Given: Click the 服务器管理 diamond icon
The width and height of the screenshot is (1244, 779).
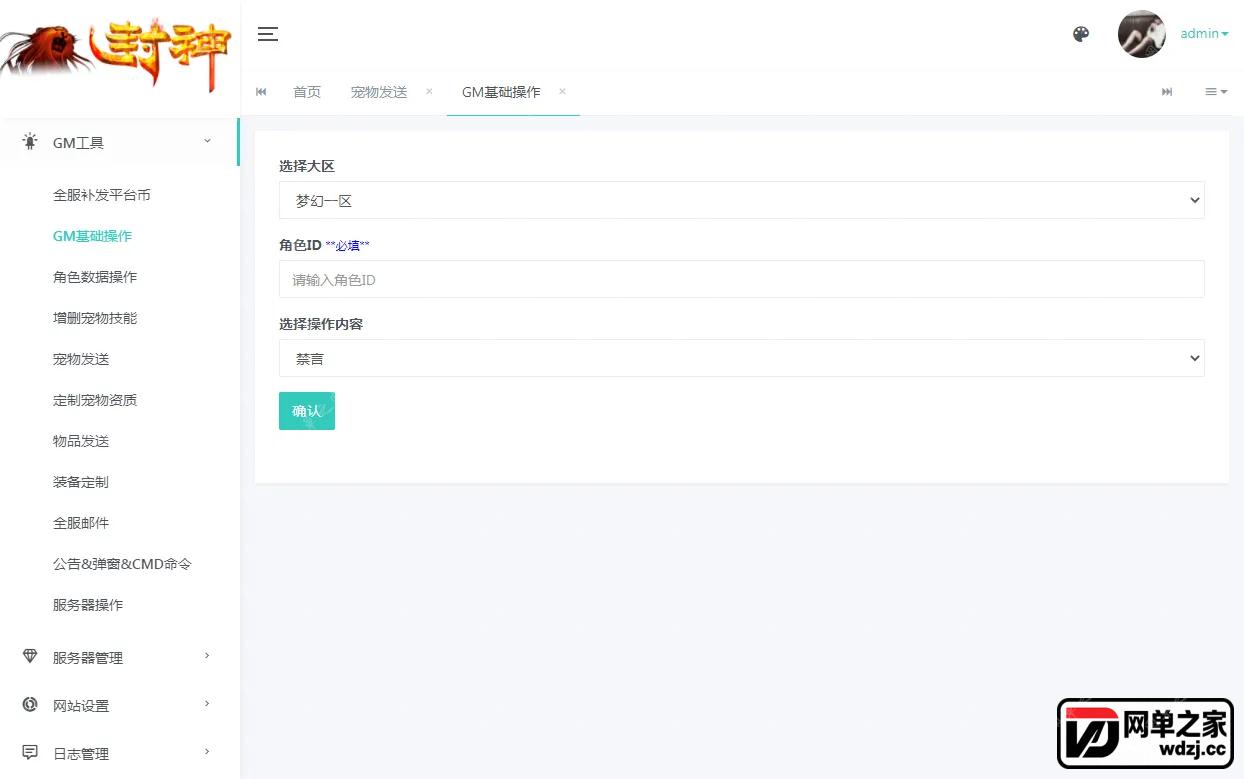Looking at the screenshot, I should coord(30,657).
